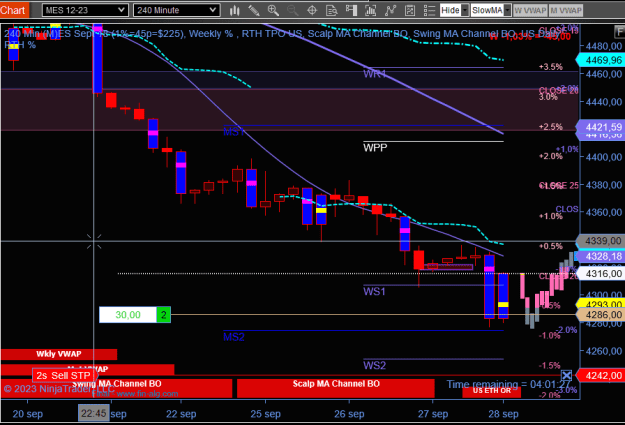Select the 4469,96 cyan price marker
Screen dimensions: 625x425
pos(601,60)
